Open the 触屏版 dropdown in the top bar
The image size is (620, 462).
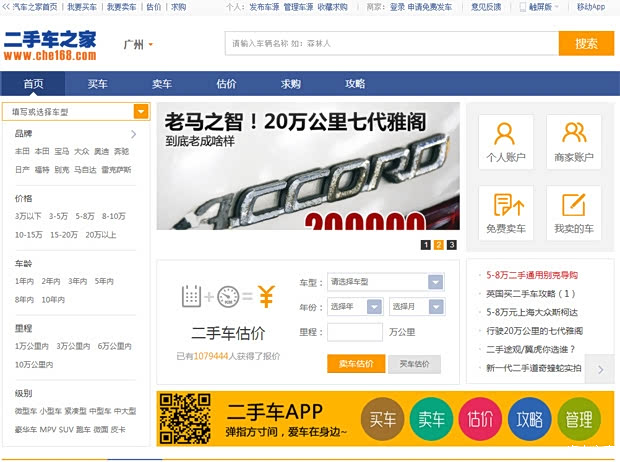coord(539,7)
